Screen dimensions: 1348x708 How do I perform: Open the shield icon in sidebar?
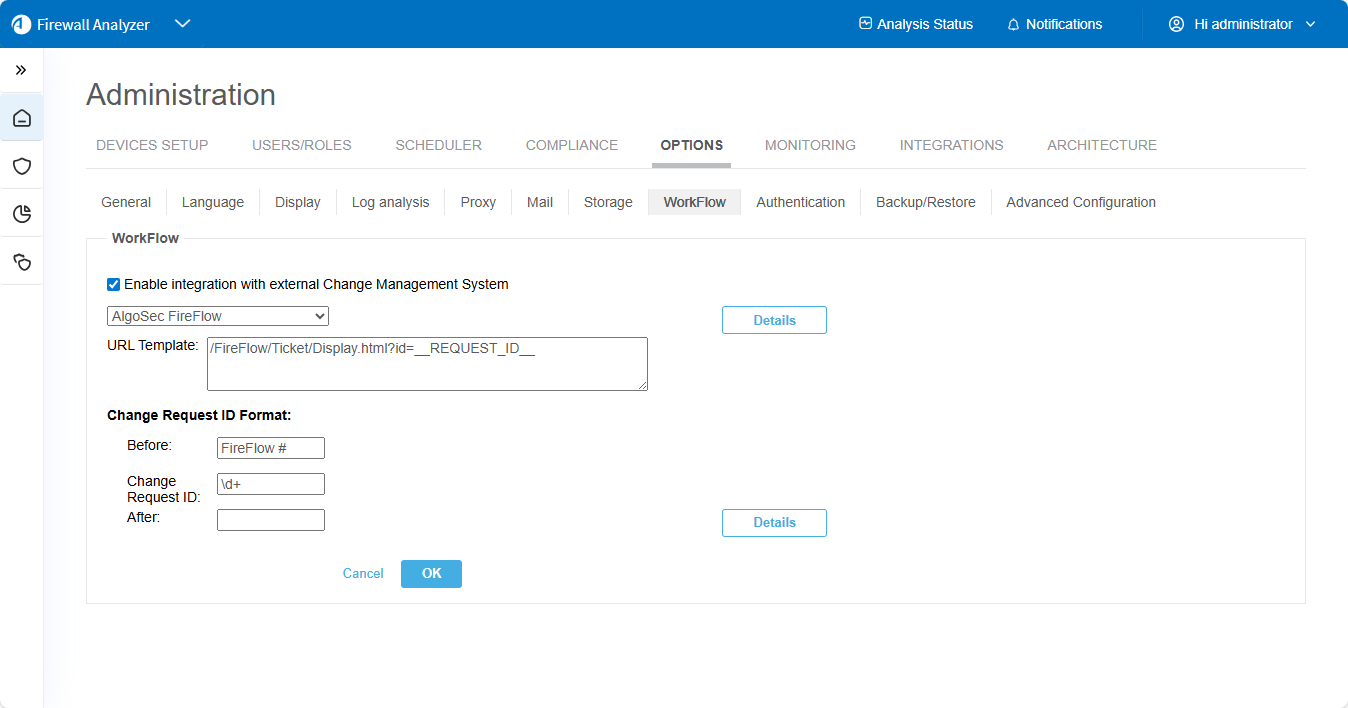coord(22,166)
